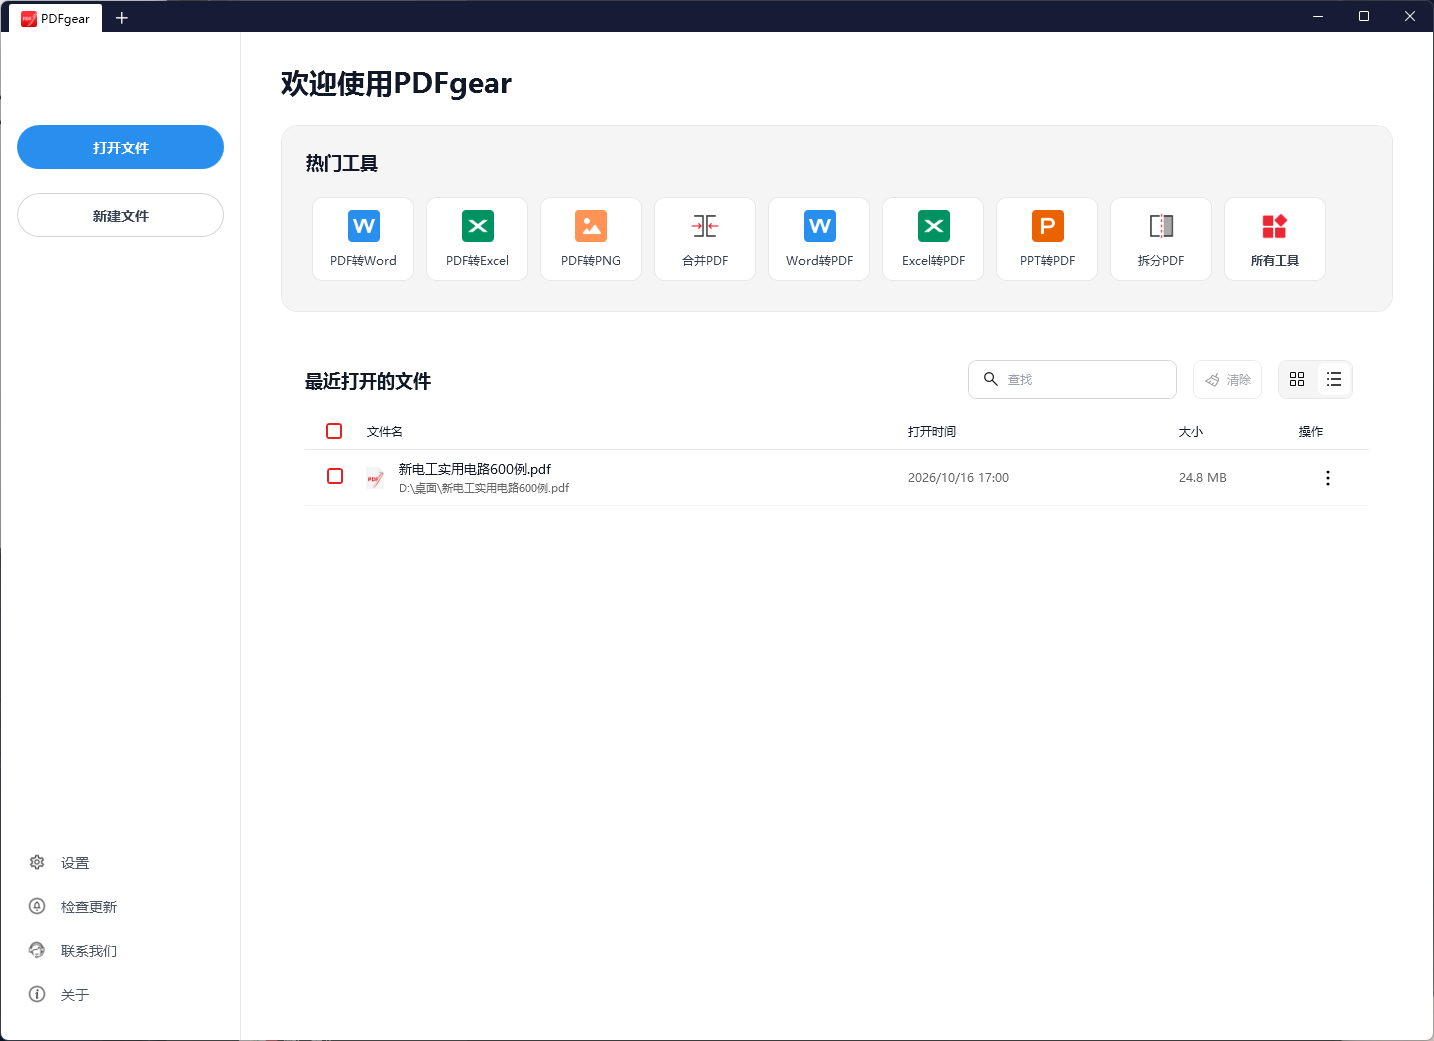Click the 文件名 column header
The height and width of the screenshot is (1041, 1434).
(385, 431)
